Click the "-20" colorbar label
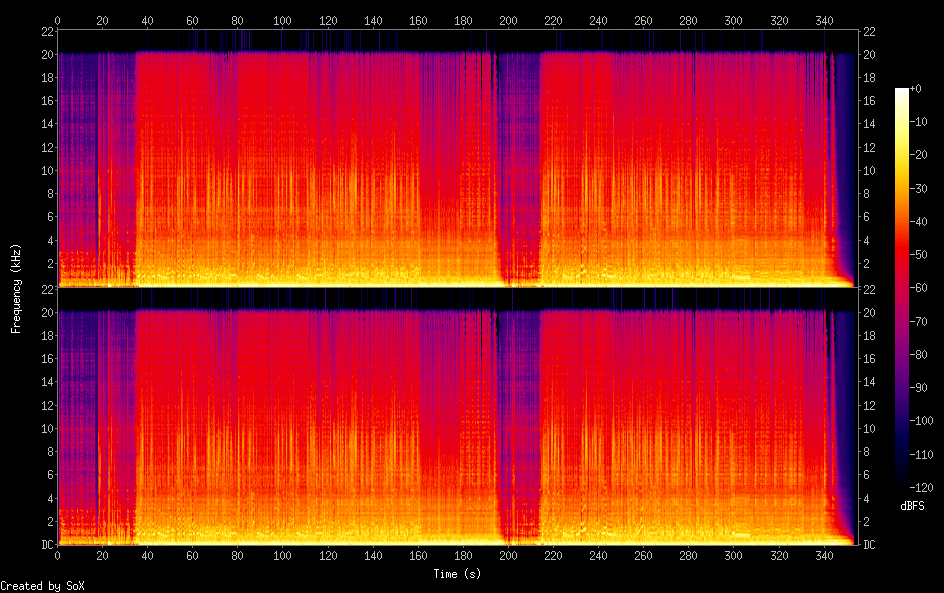 click(919, 155)
